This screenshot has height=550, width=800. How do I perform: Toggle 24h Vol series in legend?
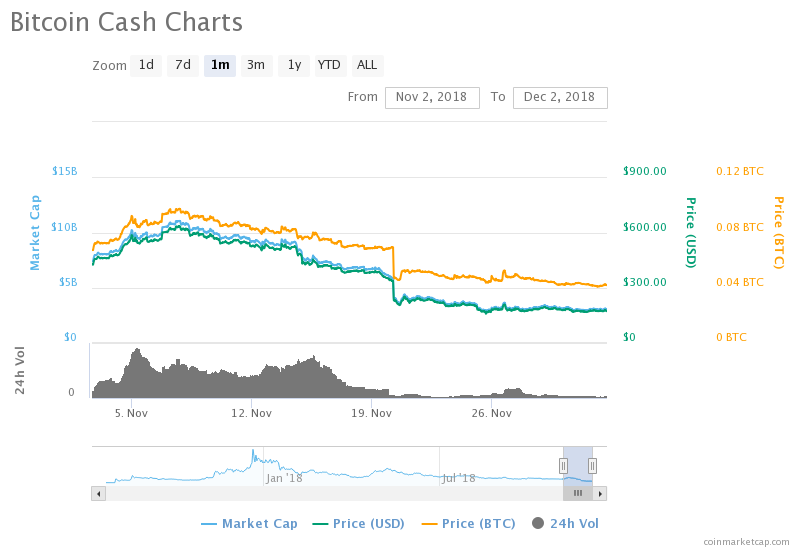coord(565,523)
